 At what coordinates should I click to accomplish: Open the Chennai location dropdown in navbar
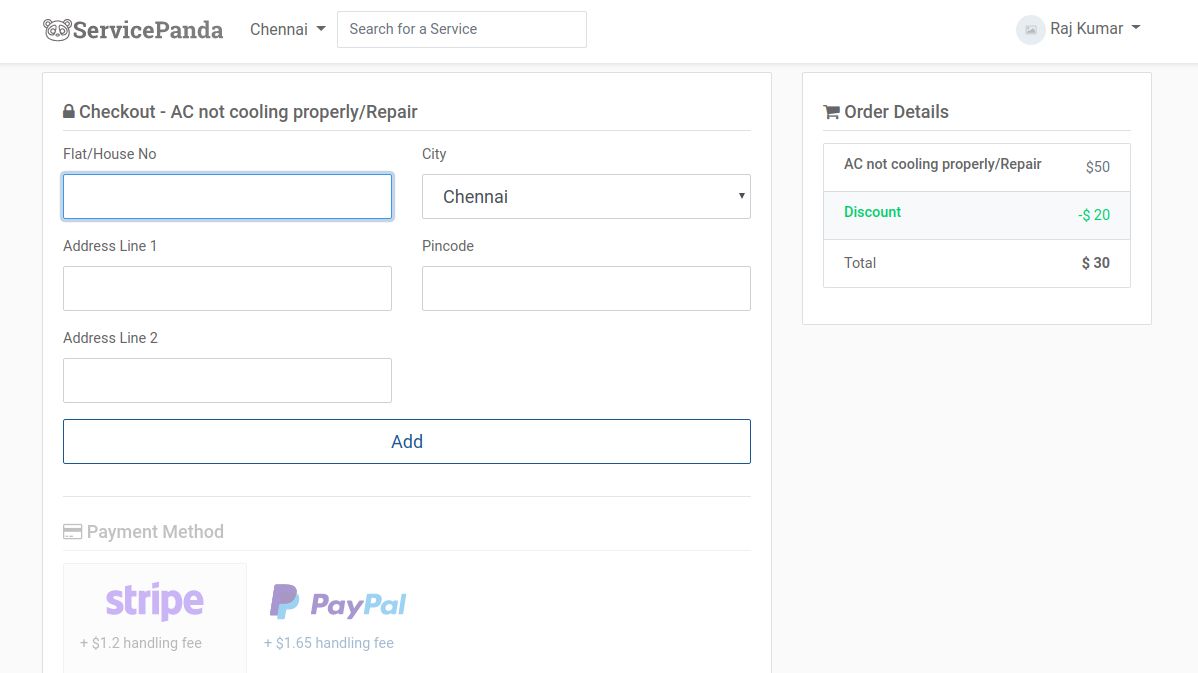(x=288, y=29)
